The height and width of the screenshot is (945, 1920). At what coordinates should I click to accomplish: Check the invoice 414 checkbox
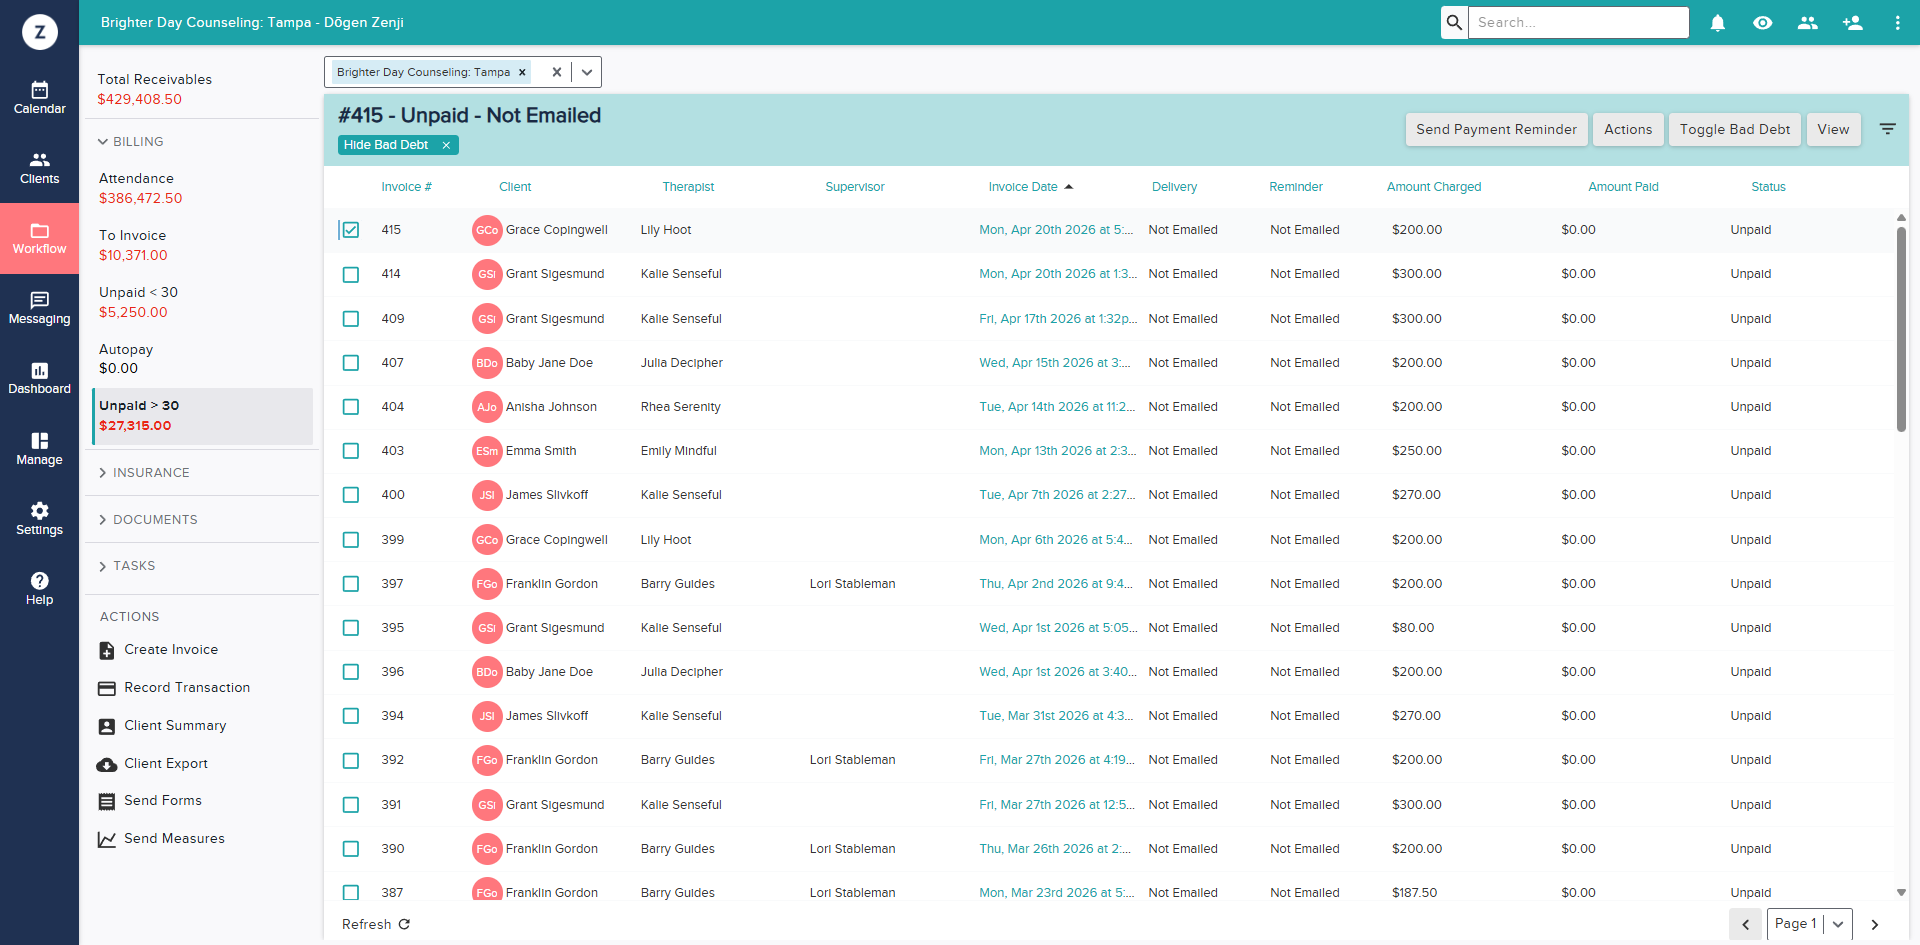click(x=351, y=274)
